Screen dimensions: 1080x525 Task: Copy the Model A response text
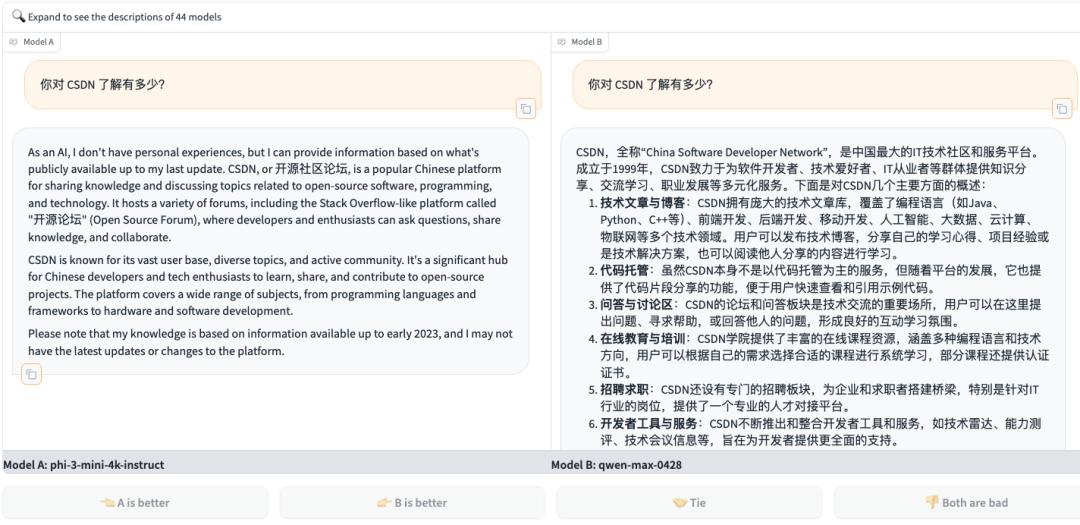(32, 374)
